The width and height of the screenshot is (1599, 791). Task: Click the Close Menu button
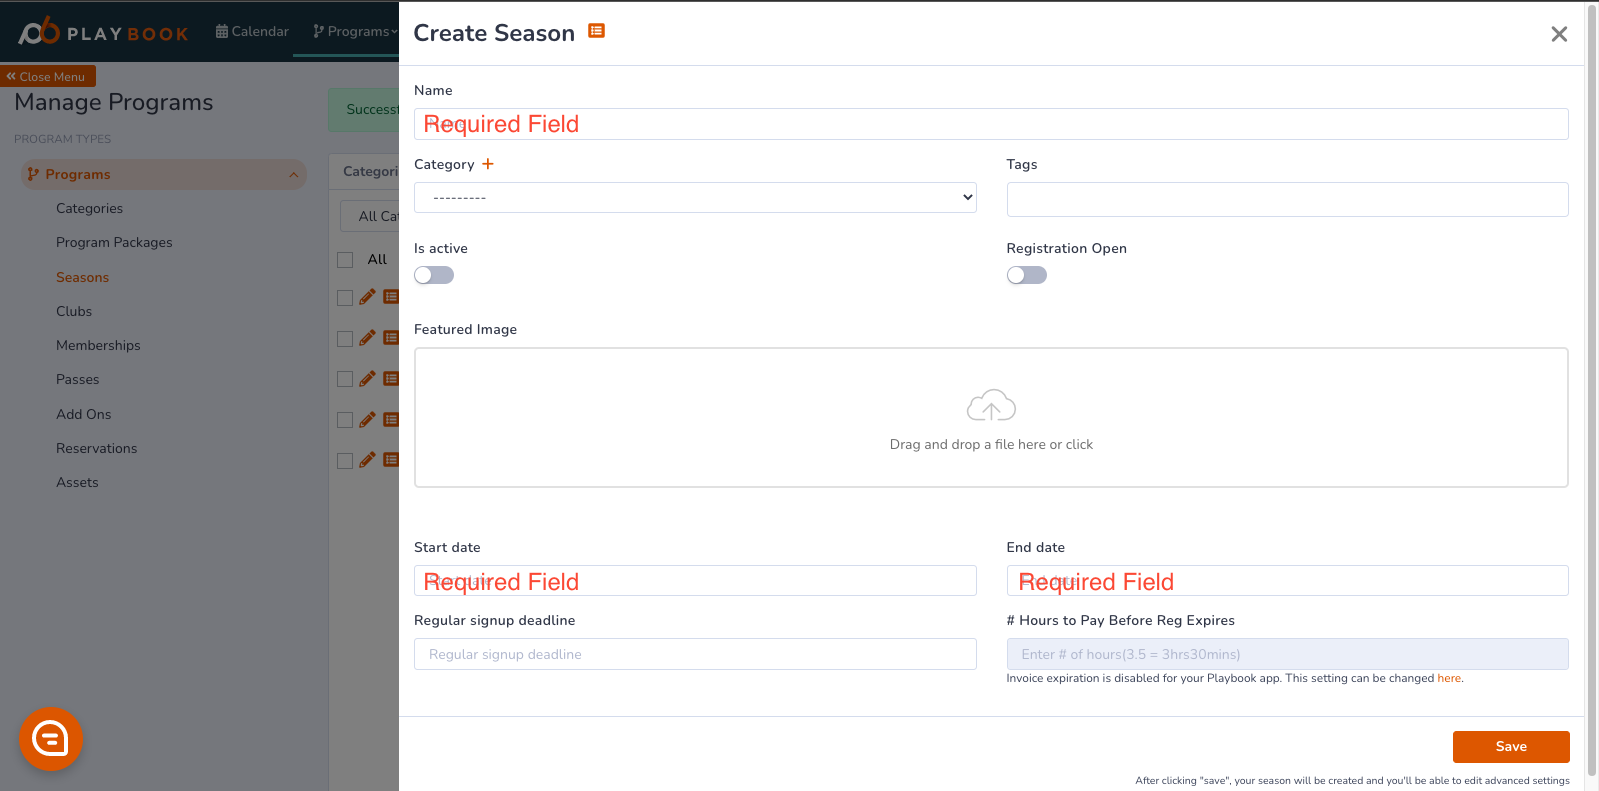click(48, 76)
